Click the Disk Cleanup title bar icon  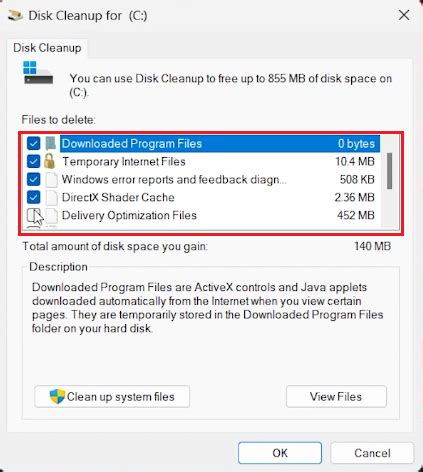[x=15, y=15]
